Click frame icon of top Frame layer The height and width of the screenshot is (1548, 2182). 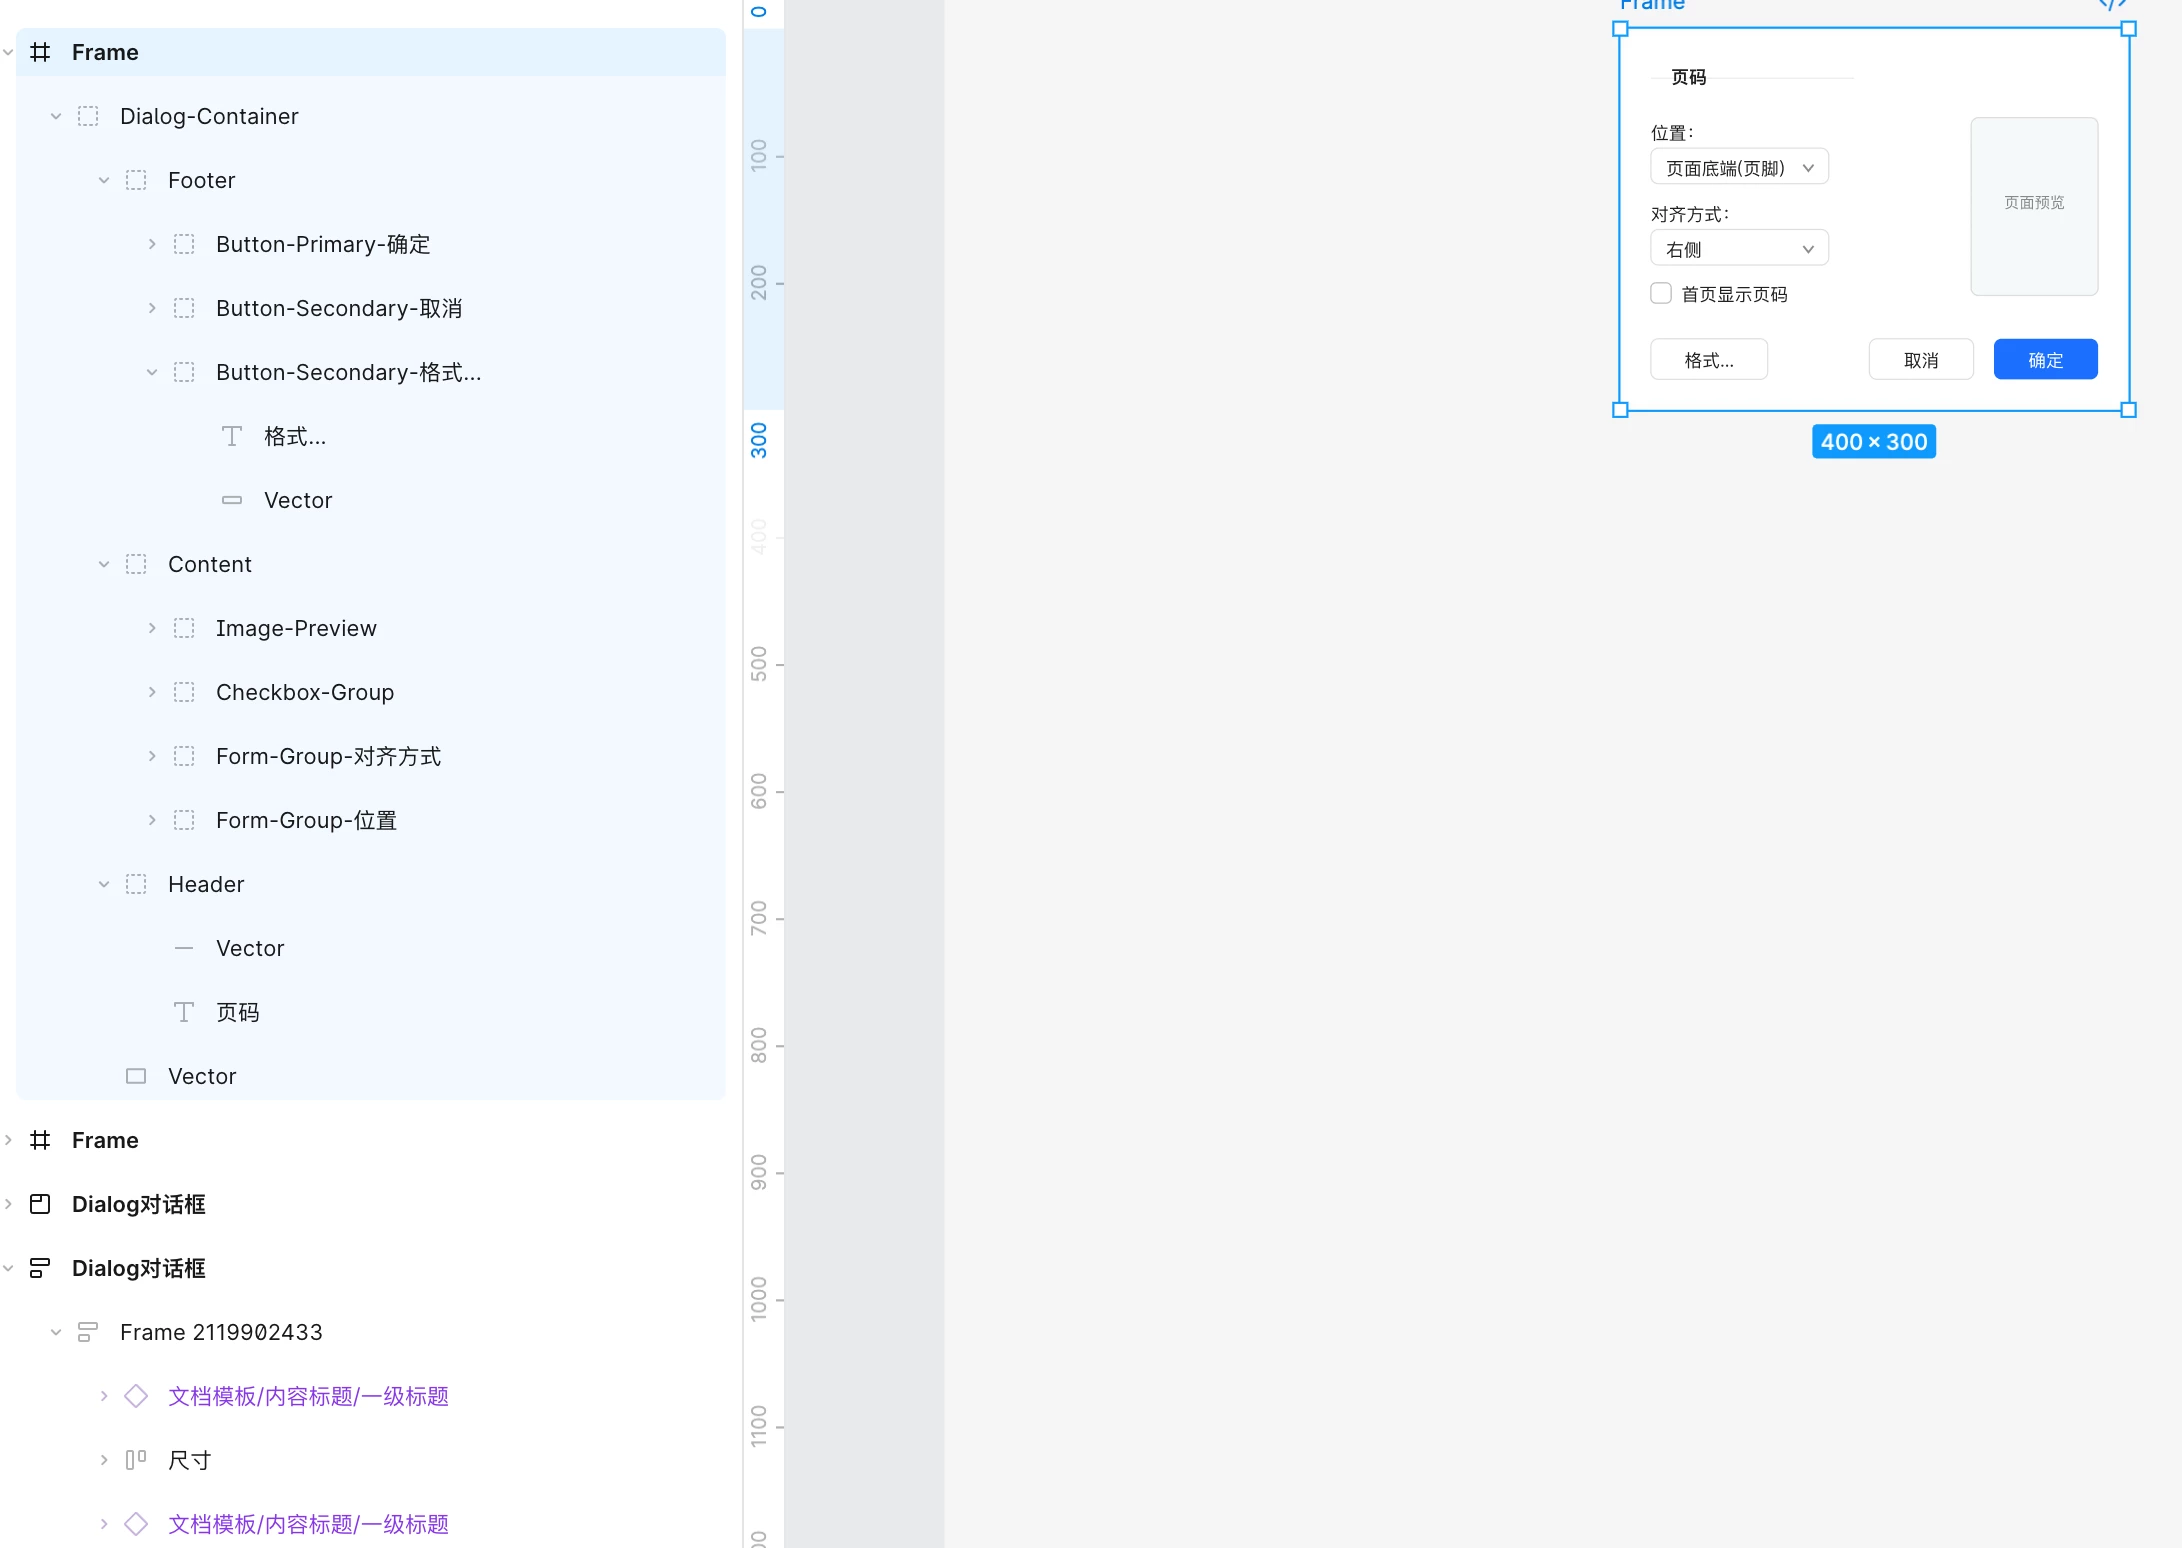point(40,52)
